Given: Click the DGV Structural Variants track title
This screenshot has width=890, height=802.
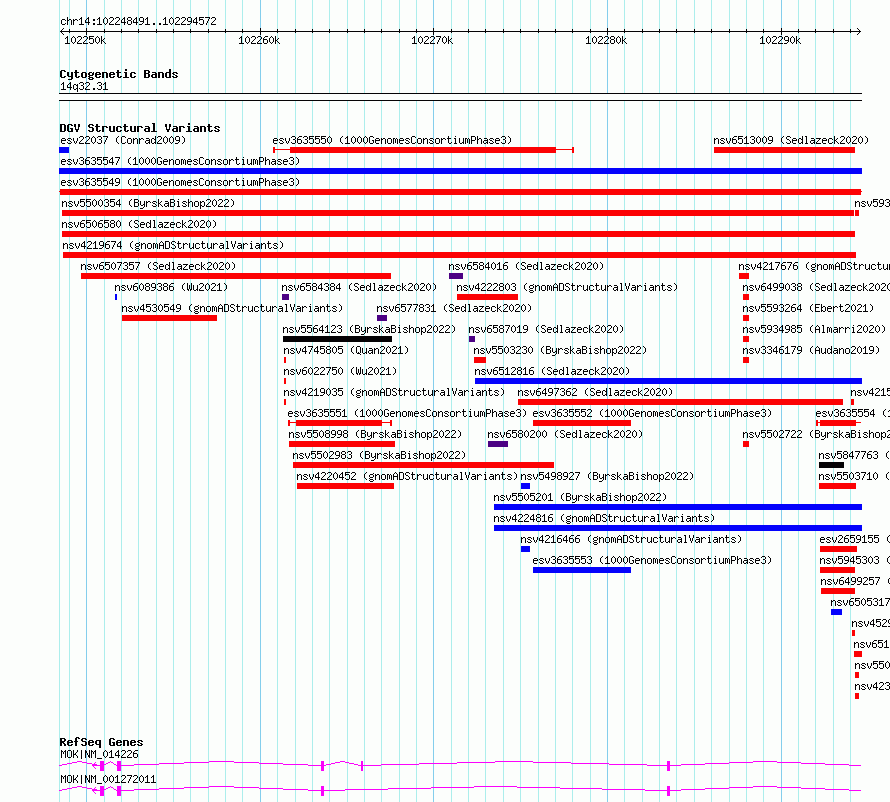Looking at the screenshot, I should (x=140, y=128).
